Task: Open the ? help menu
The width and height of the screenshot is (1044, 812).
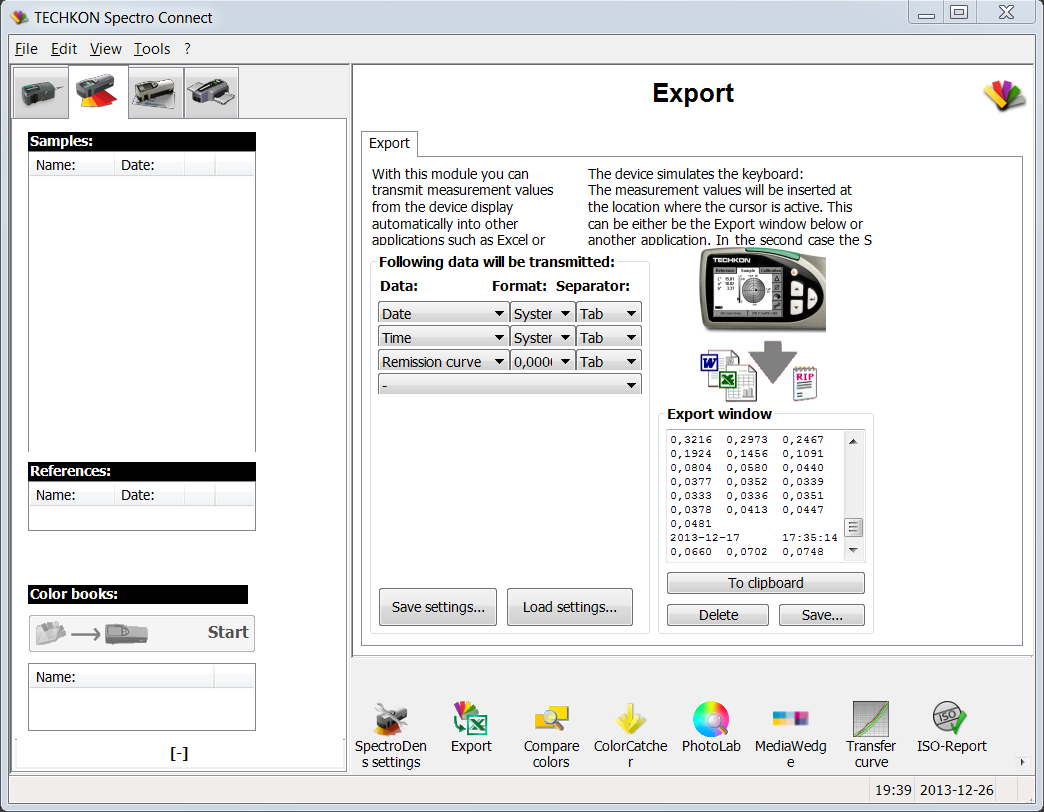Action: coord(188,49)
